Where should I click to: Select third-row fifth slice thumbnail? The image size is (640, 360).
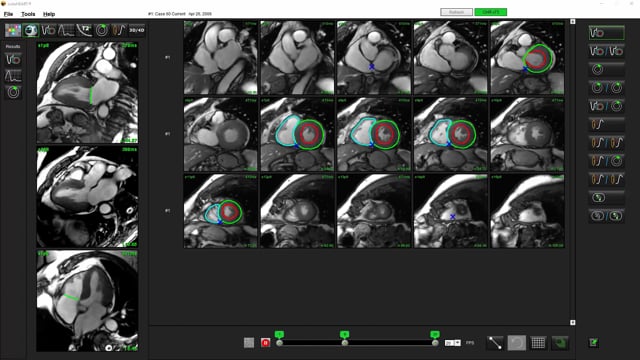(x=527, y=211)
